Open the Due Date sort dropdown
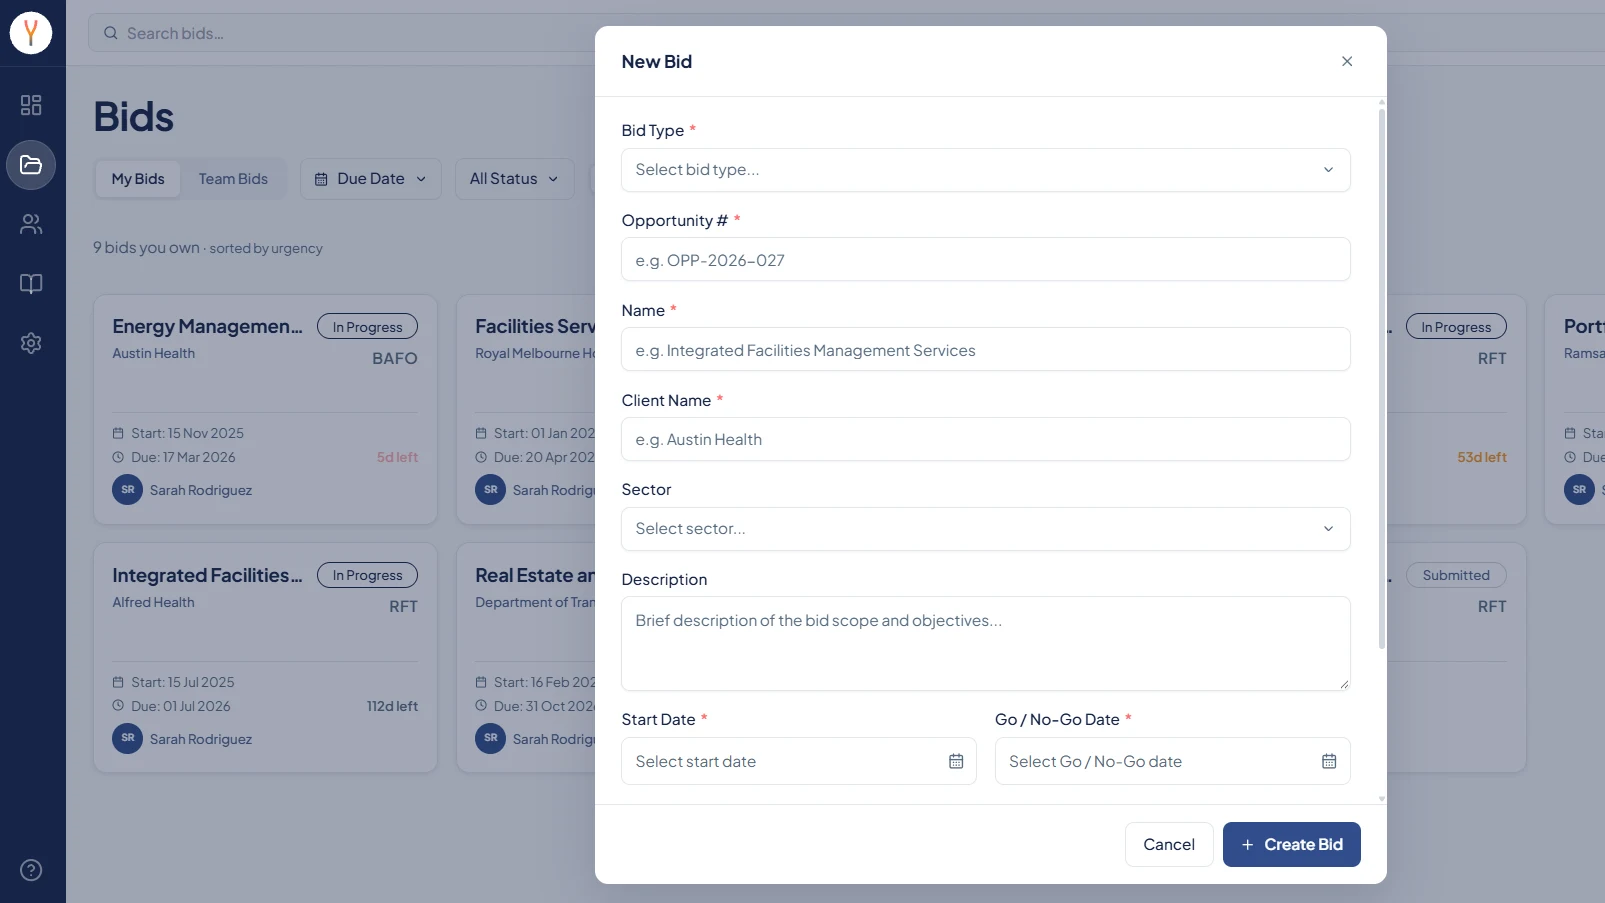 tap(371, 179)
